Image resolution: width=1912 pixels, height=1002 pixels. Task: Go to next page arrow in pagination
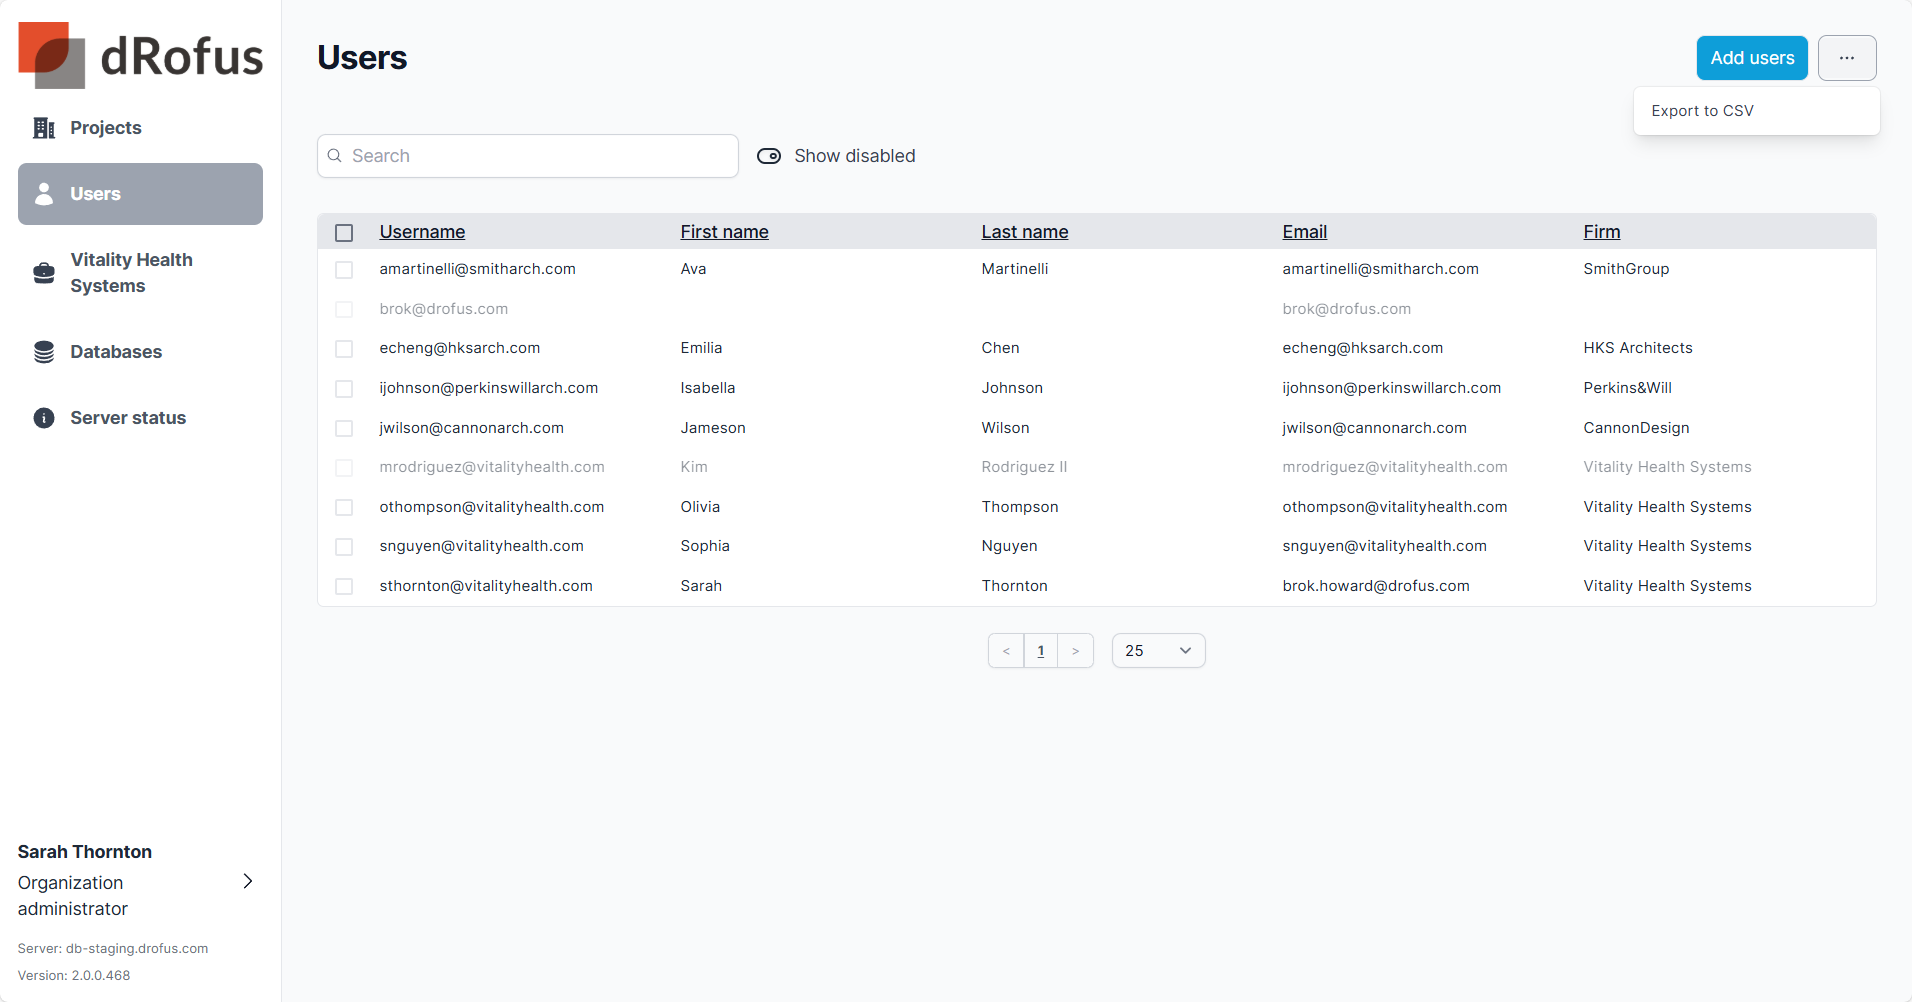click(1075, 651)
